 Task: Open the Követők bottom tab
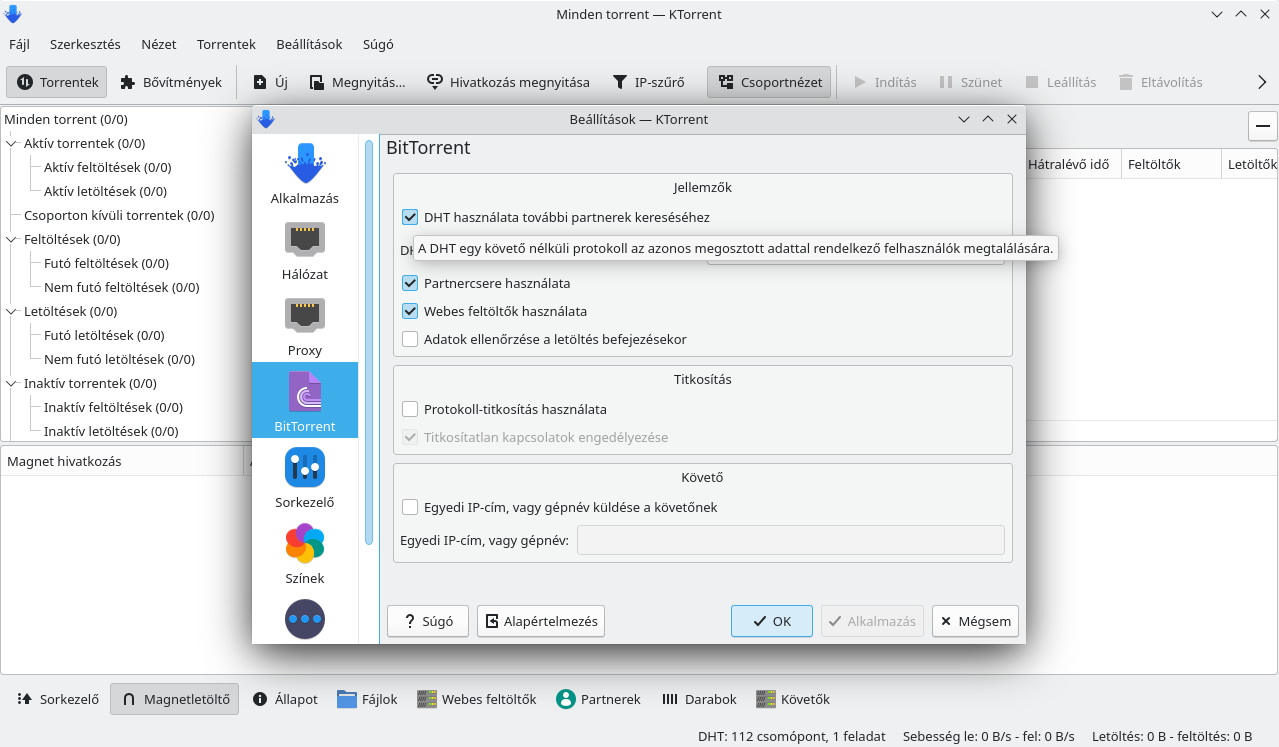pyautogui.click(x=793, y=699)
